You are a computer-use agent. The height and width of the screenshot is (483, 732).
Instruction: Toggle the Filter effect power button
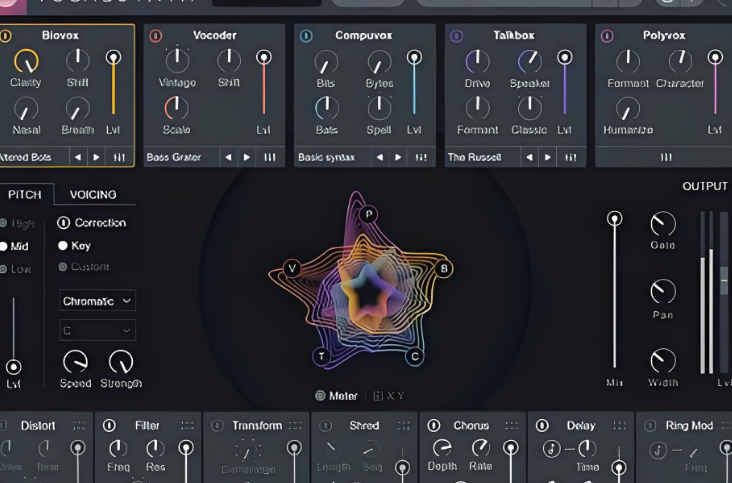(x=109, y=426)
